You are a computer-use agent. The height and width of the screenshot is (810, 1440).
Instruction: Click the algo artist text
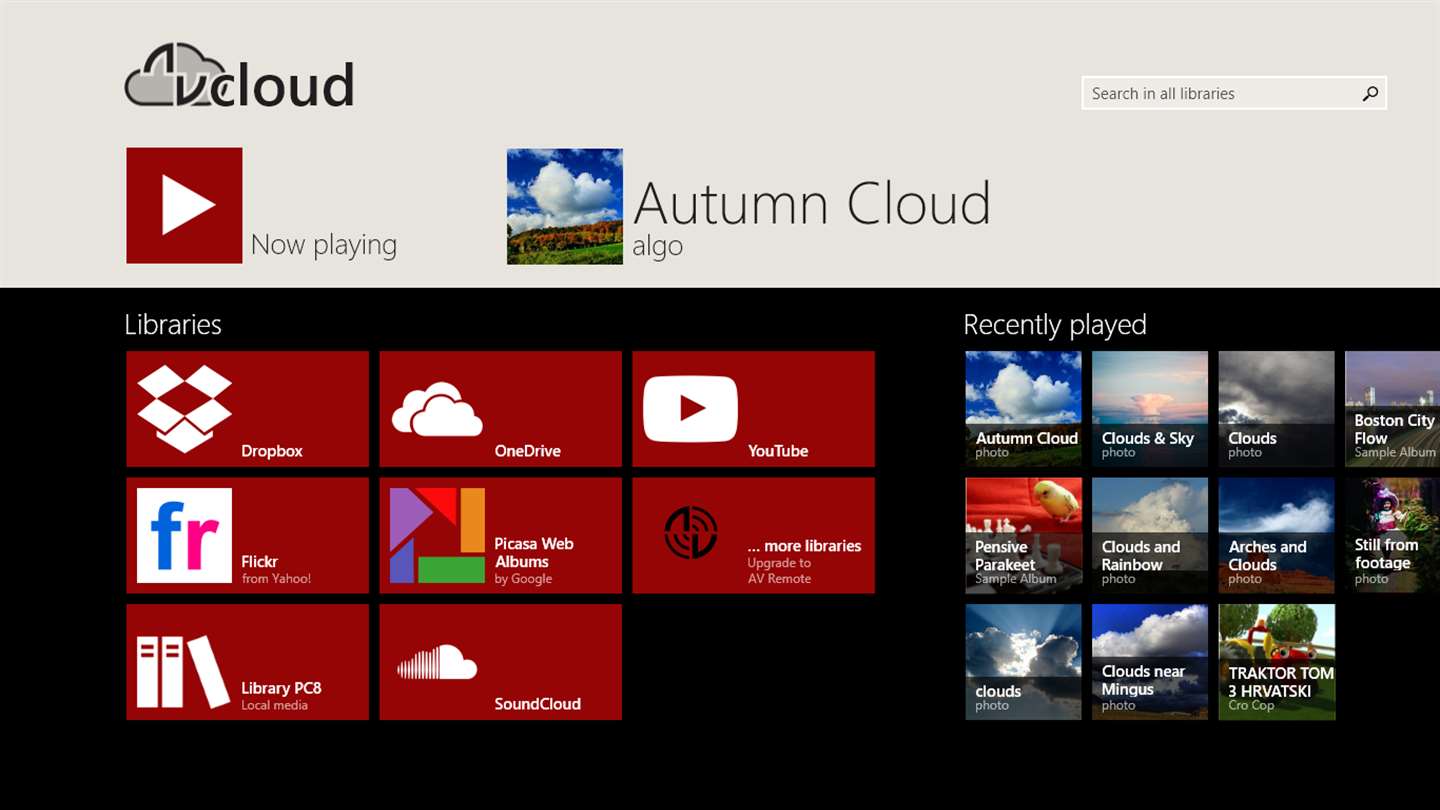657,247
